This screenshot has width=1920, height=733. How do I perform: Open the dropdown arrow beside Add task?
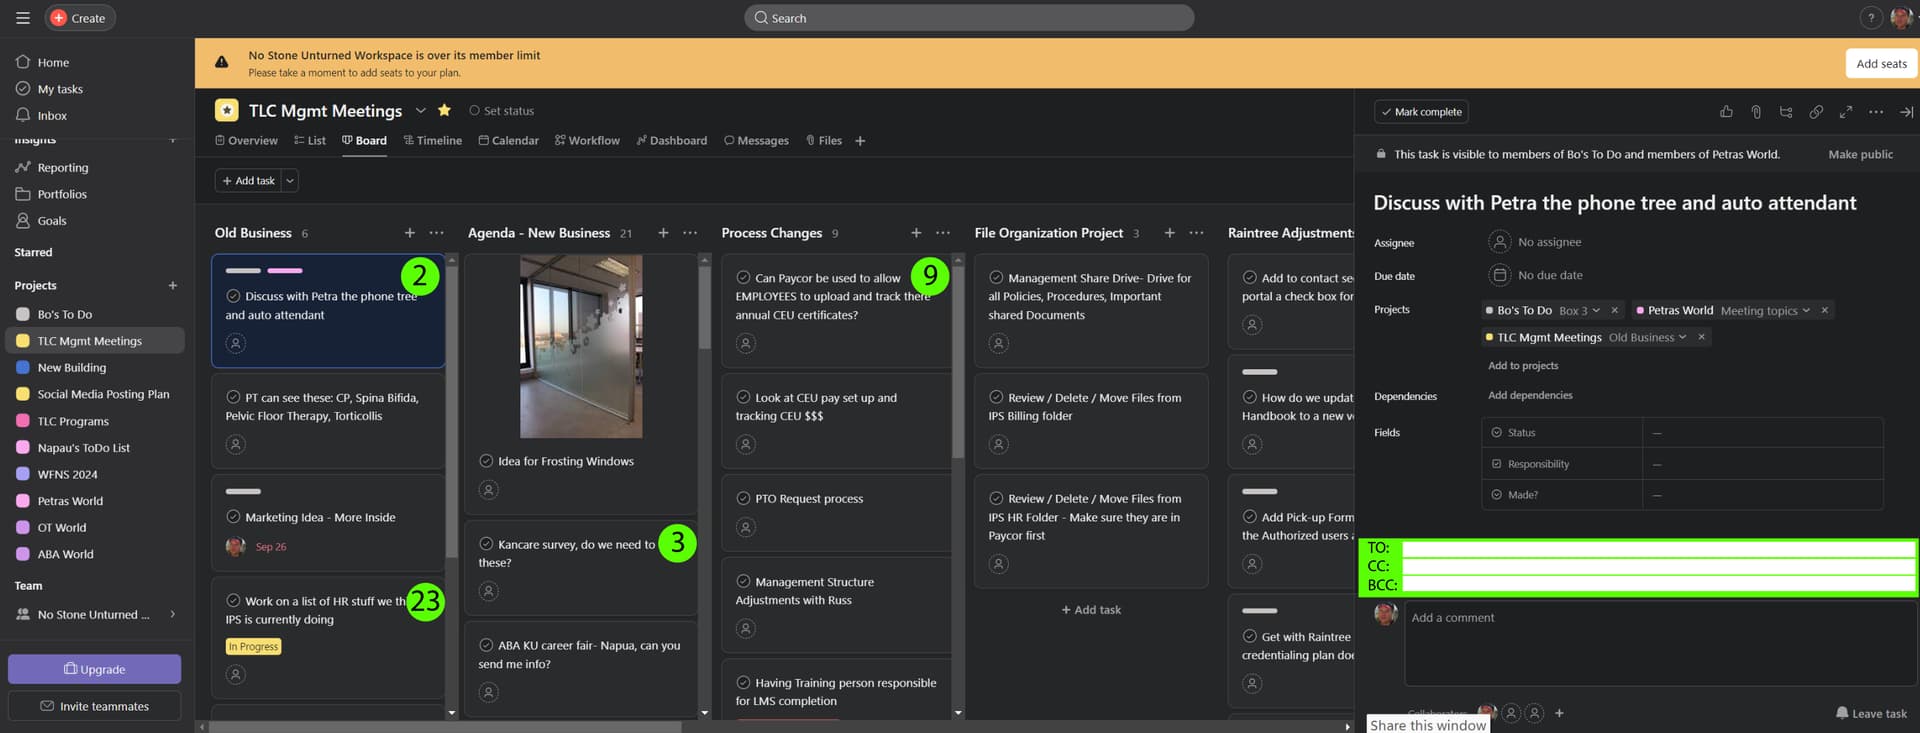coord(290,181)
